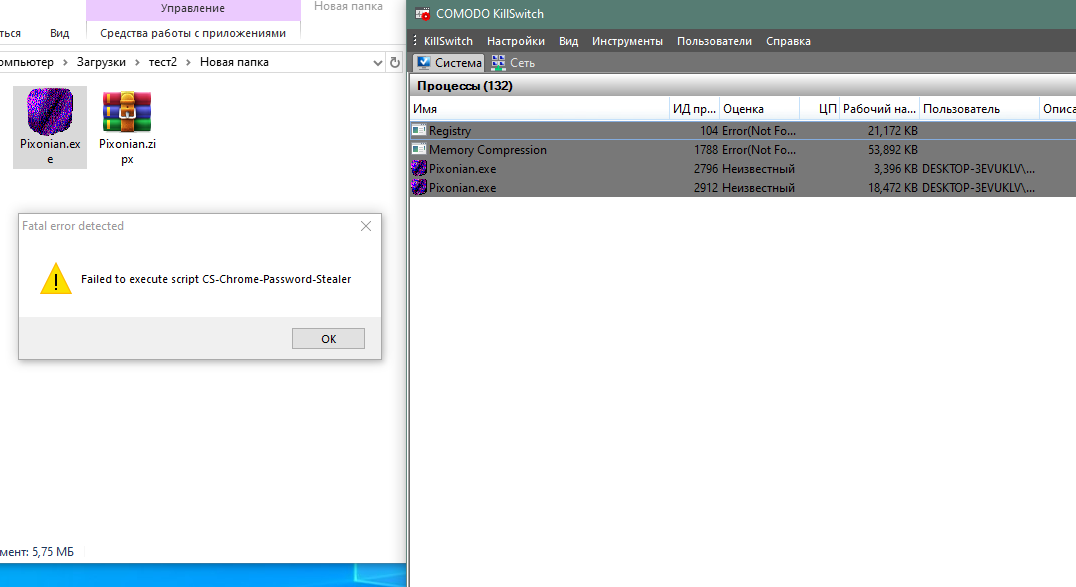Sort processes by the Пользователь column
This screenshot has height=587, width=1076.
pyautogui.click(x=979, y=108)
